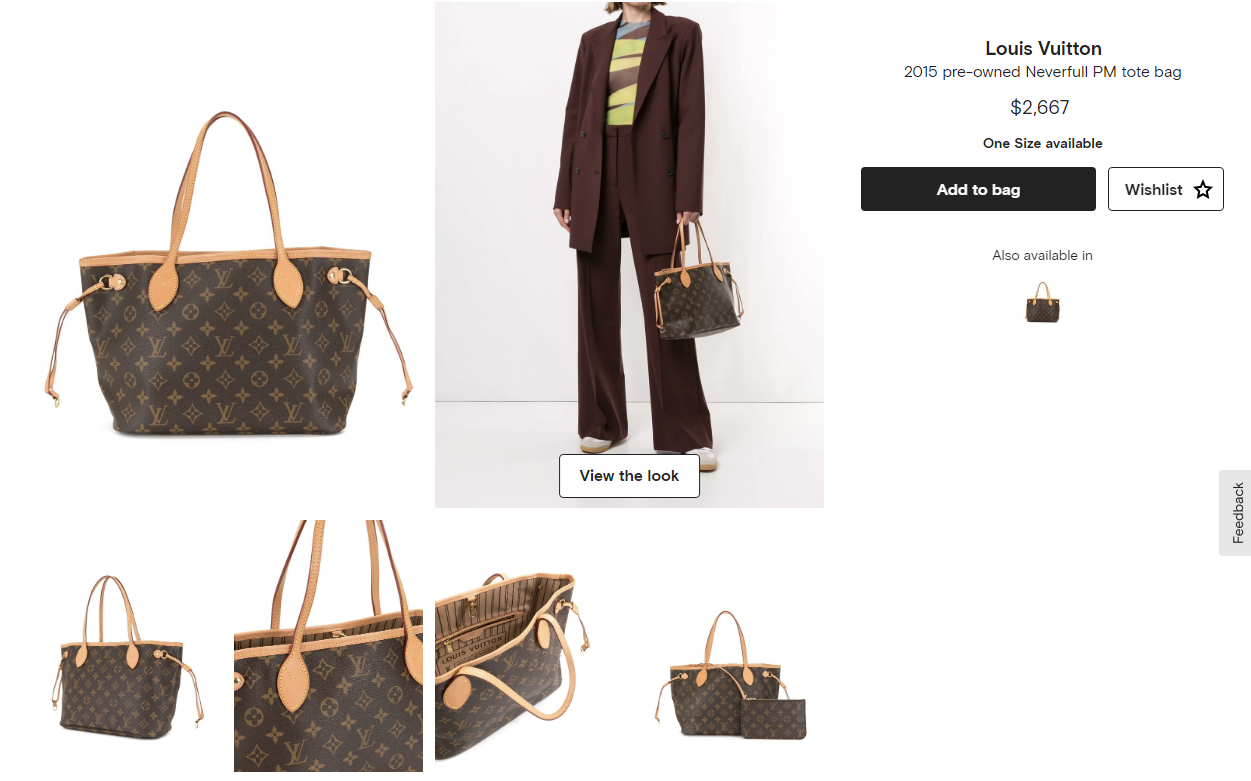
Task: Click the star icon on the Wishlist button
Action: 1202,190
